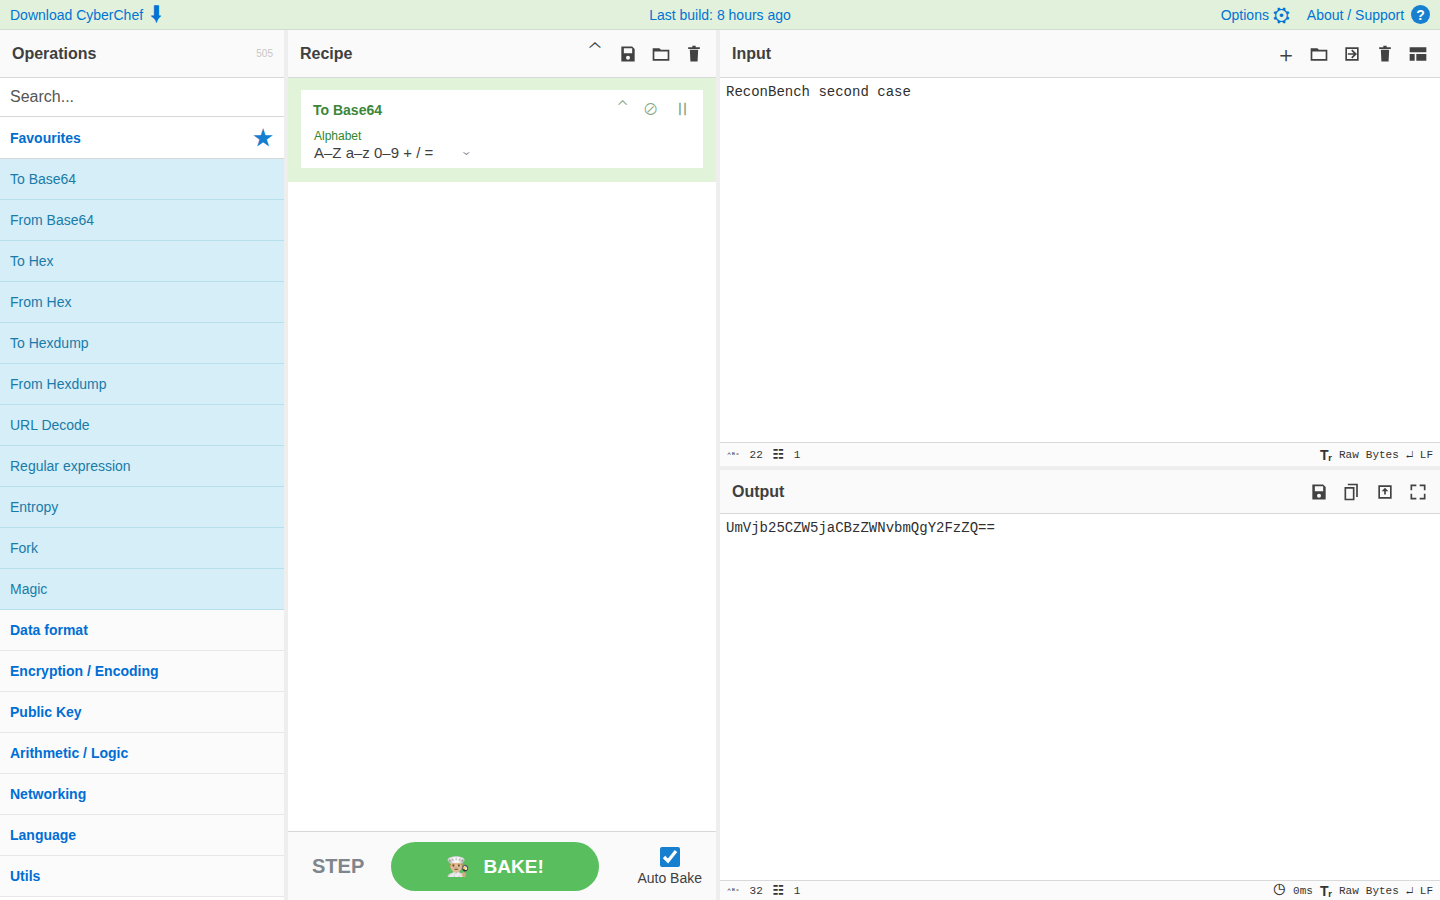Screen dimensions: 1440x900
Task: Click the About / Support question mark icon
Action: click(x=1420, y=15)
